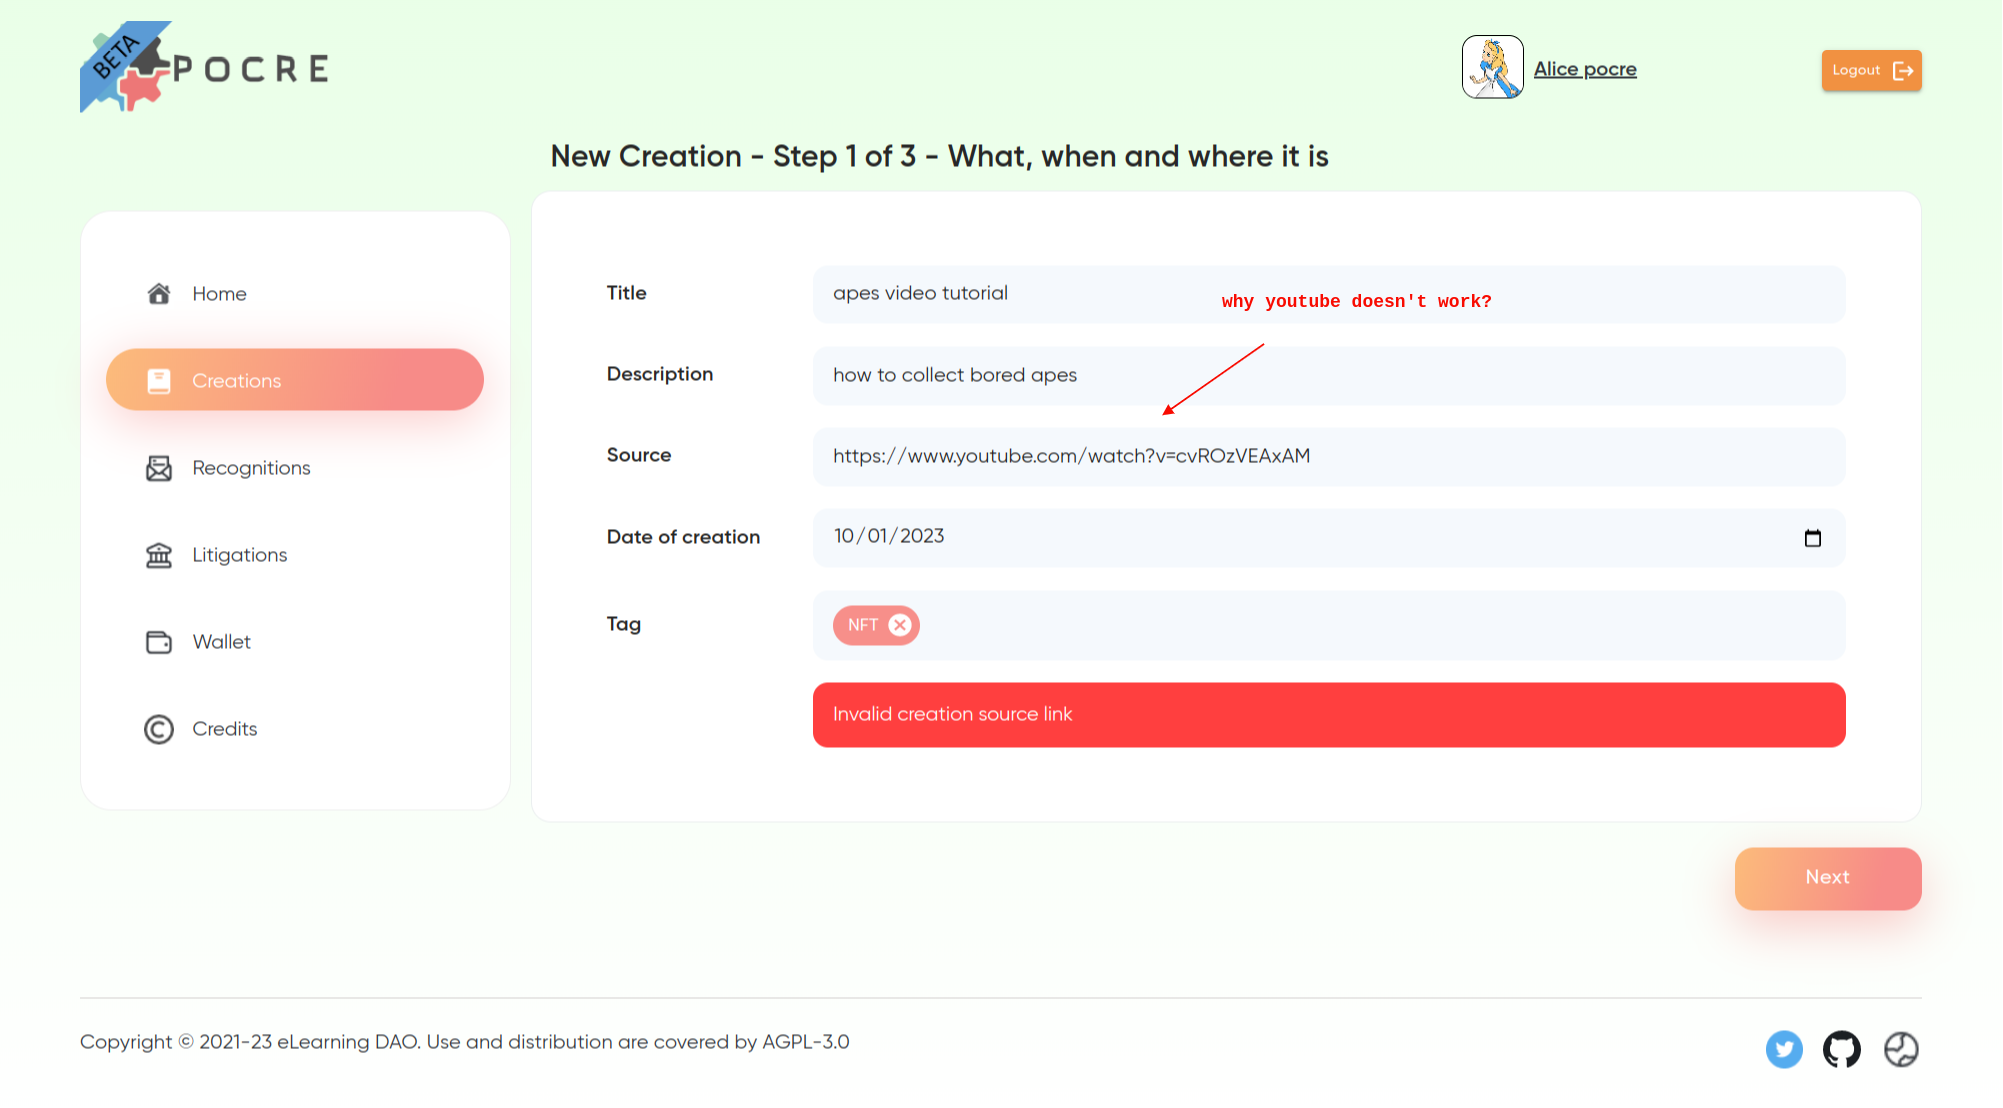Click the GitHub icon in footer
The image size is (2003, 1108).
(x=1843, y=1049)
